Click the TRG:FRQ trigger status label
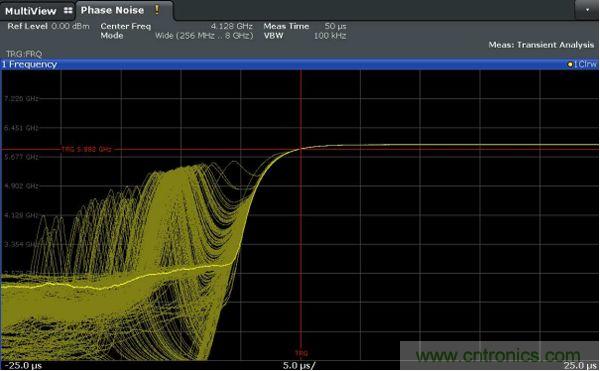Image resolution: width=600 pixels, height=371 pixels. [24, 54]
